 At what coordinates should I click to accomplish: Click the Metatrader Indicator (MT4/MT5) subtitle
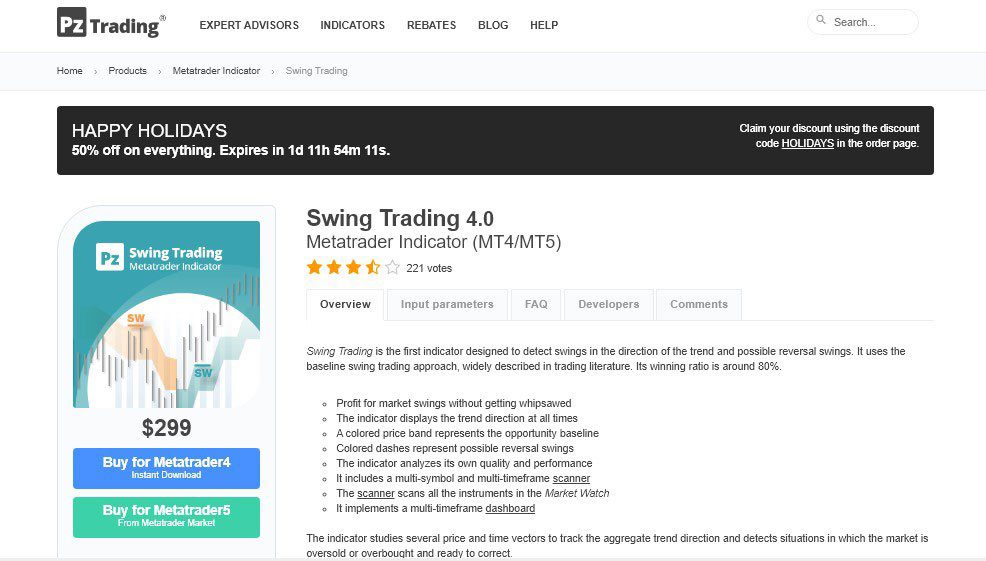pyautogui.click(x=433, y=242)
